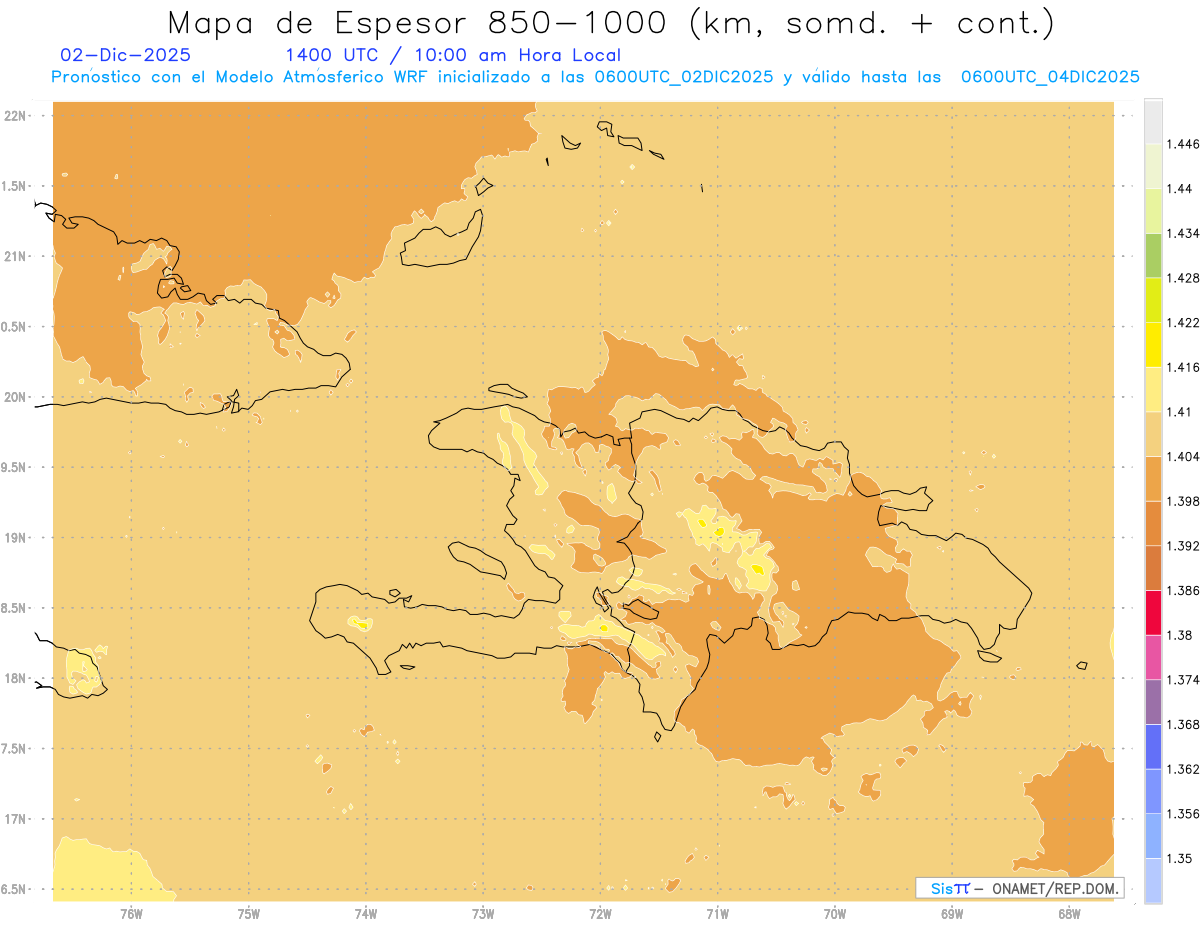Click the legend value '1.398'
Viewport: 1200px width, 927px height.
pyautogui.click(x=1183, y=501)
